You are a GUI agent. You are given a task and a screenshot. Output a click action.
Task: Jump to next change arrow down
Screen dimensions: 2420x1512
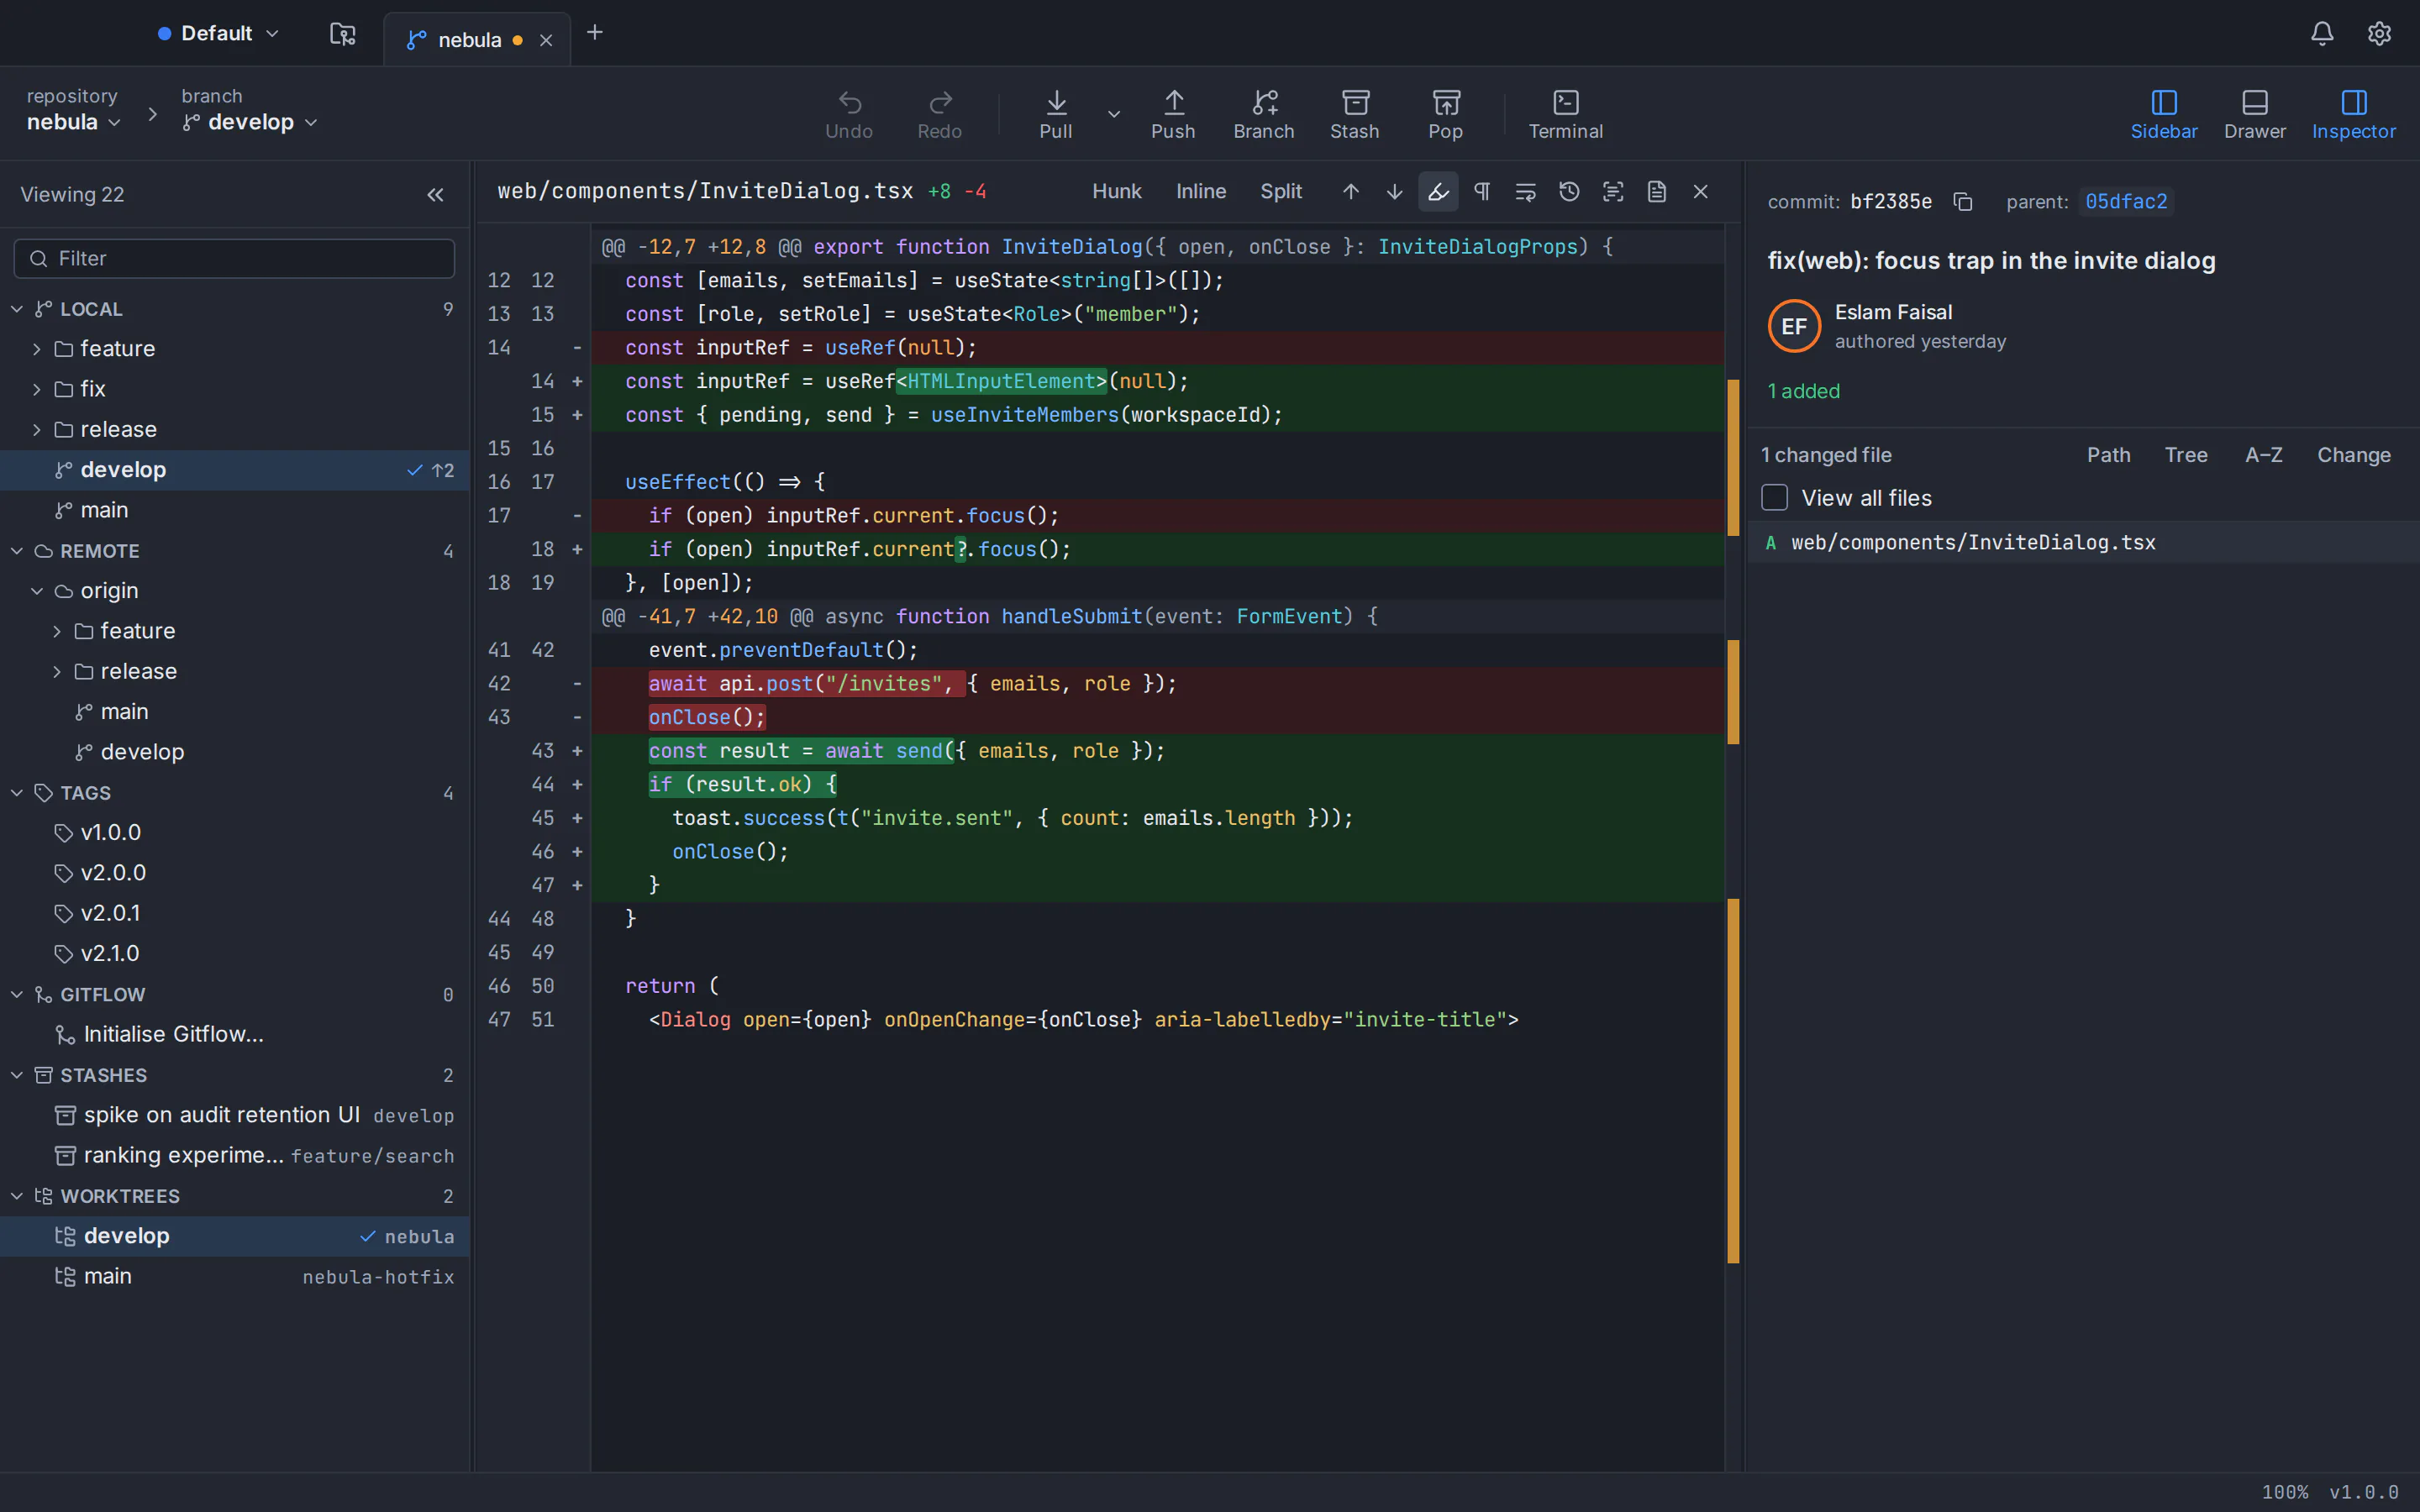pyautogui.click(x=1394, y=191)
